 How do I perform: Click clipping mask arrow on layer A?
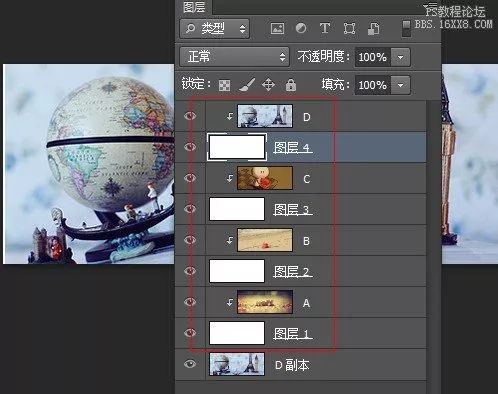[230, 302]
